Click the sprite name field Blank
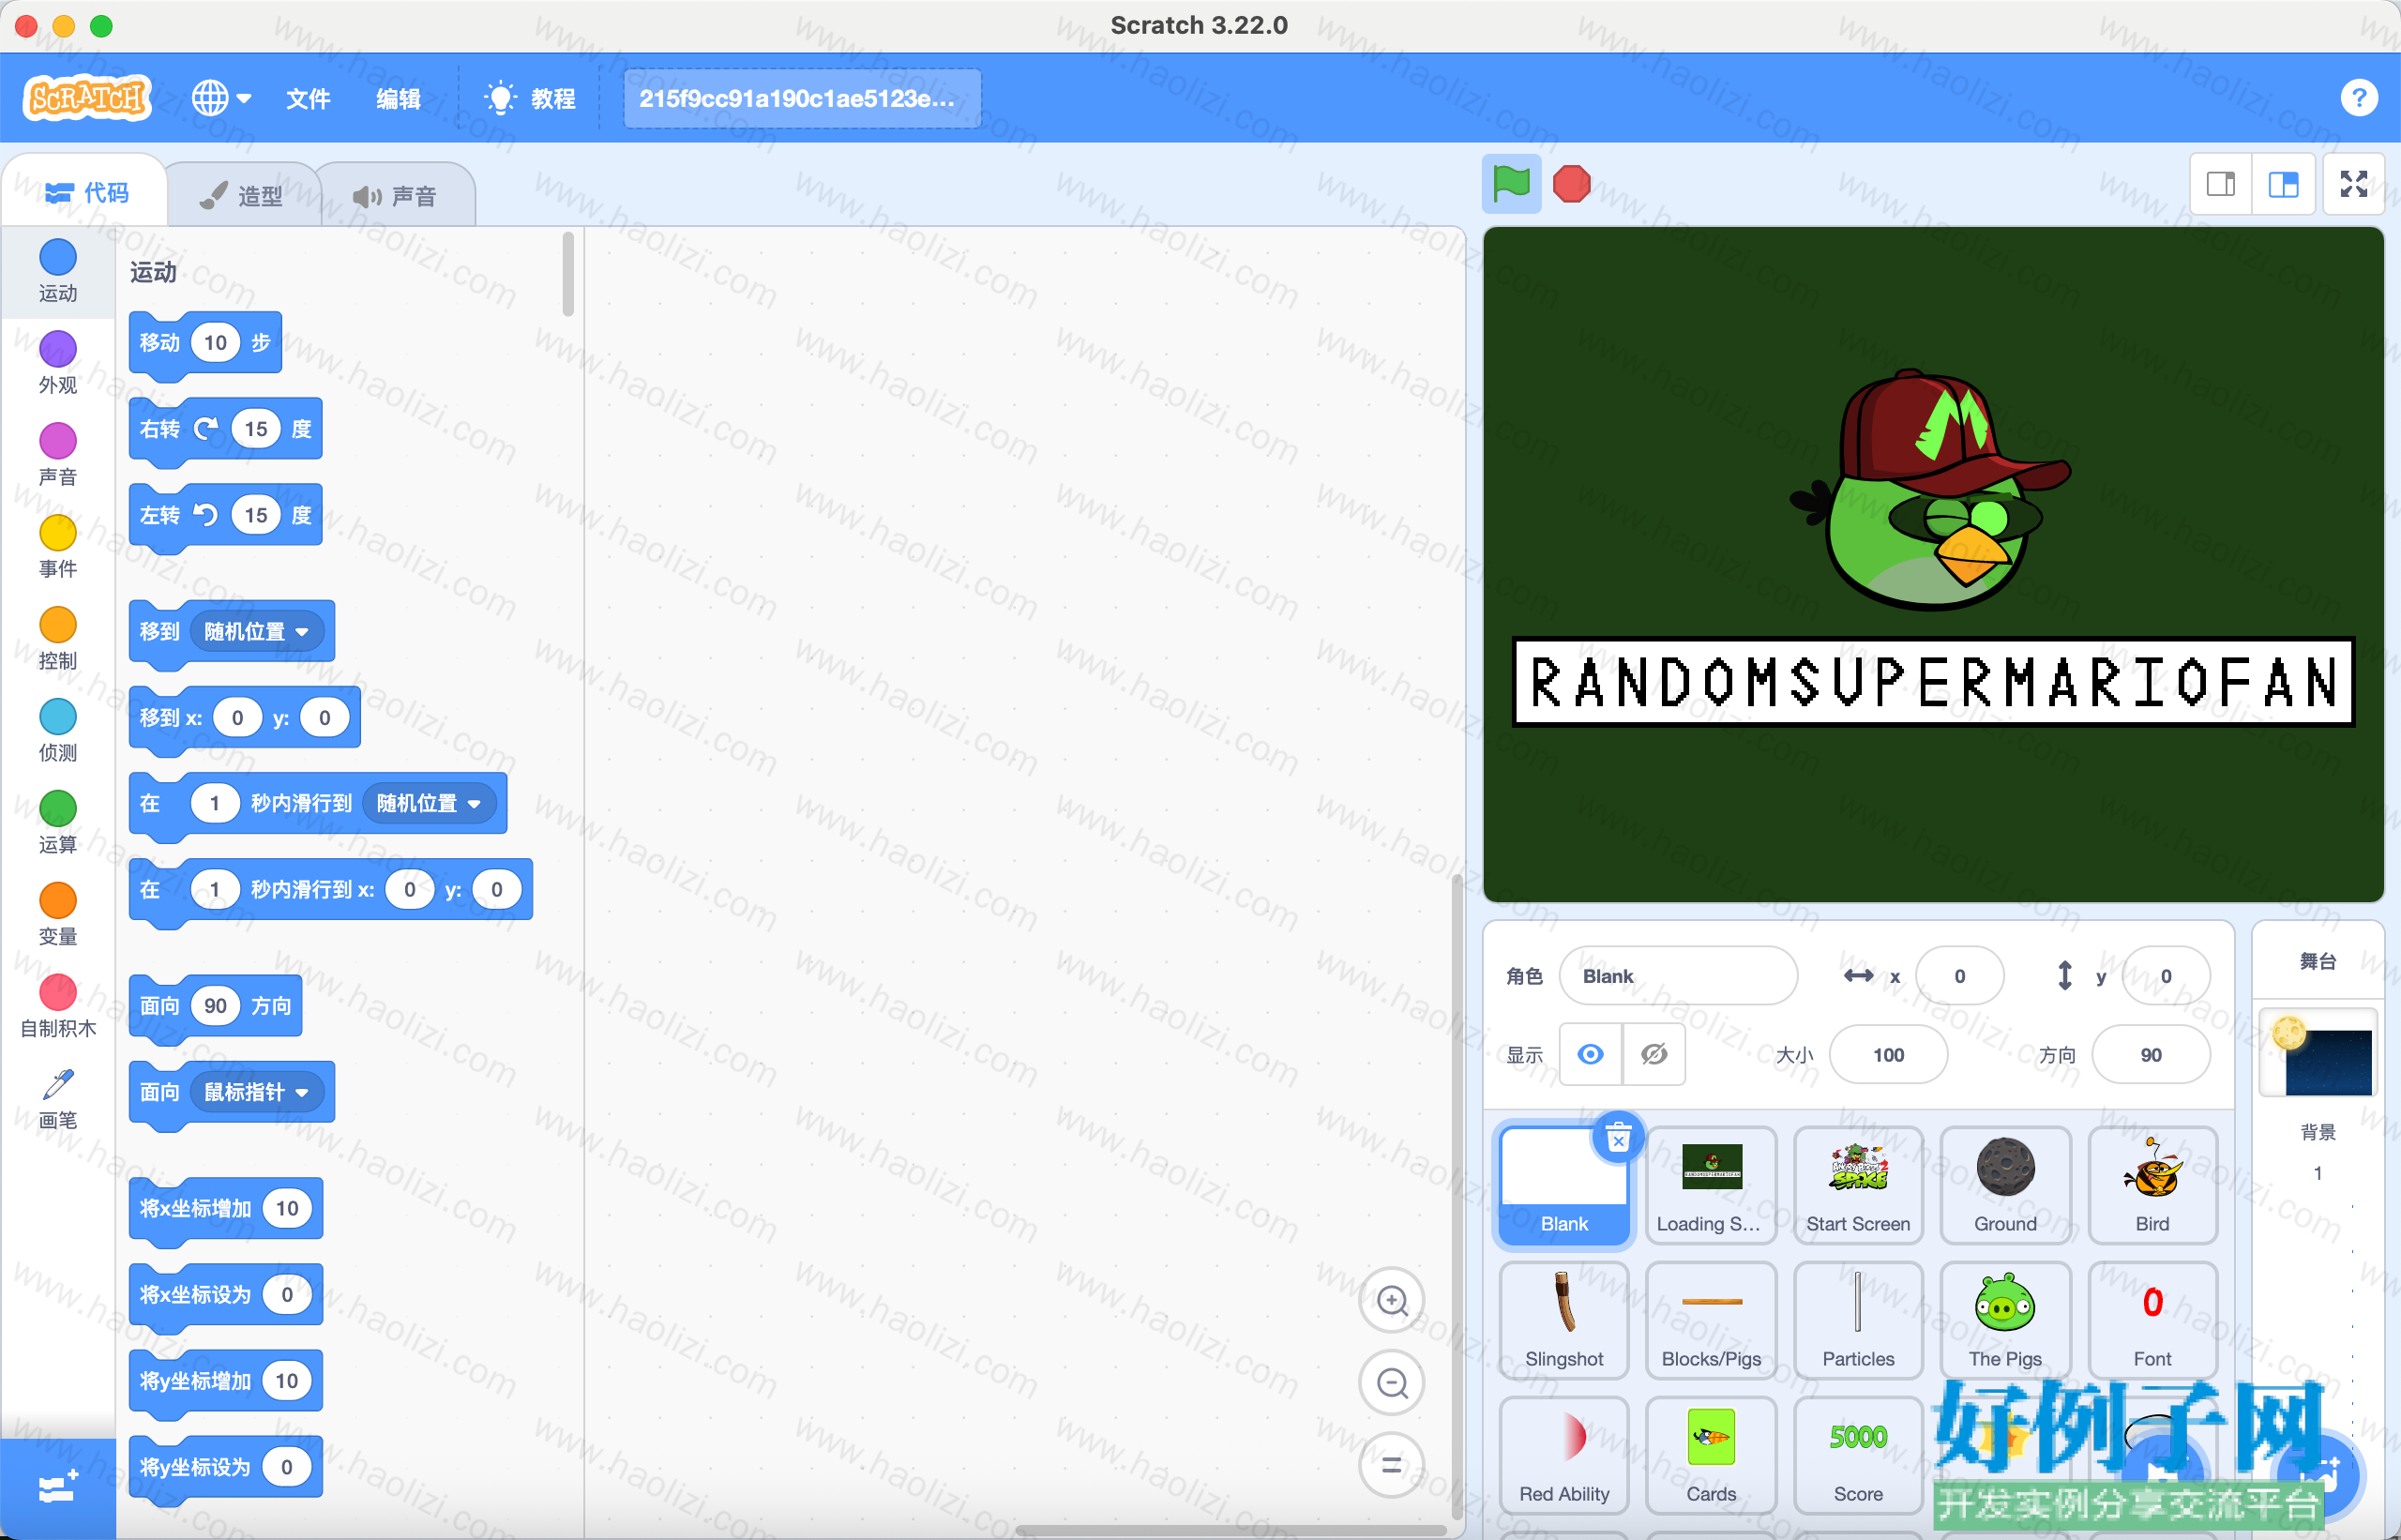Screen dimensions: 2401x1540 [x=1678, y=976]
